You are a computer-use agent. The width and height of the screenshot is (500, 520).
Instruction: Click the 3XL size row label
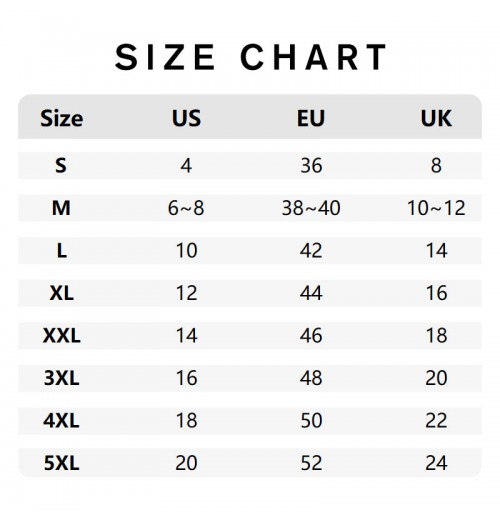[x=62, y=378]
